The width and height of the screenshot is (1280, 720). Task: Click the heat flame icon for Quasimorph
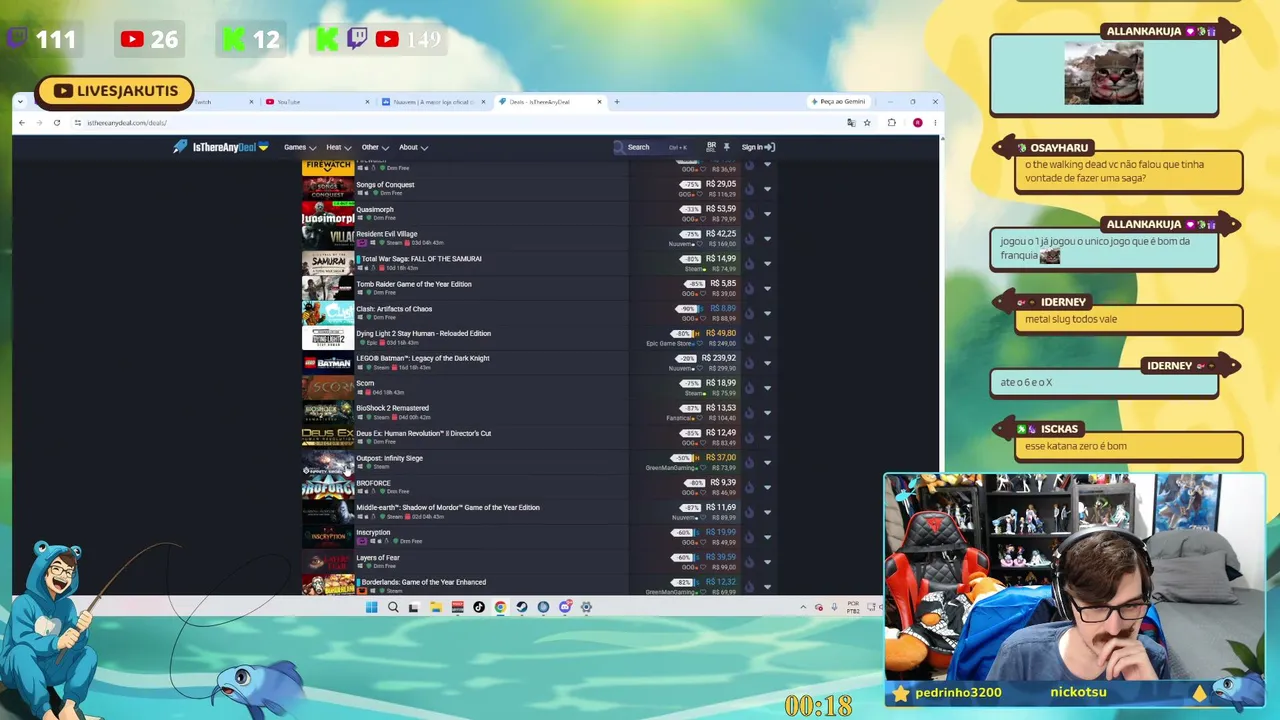(x=749, y=213)
